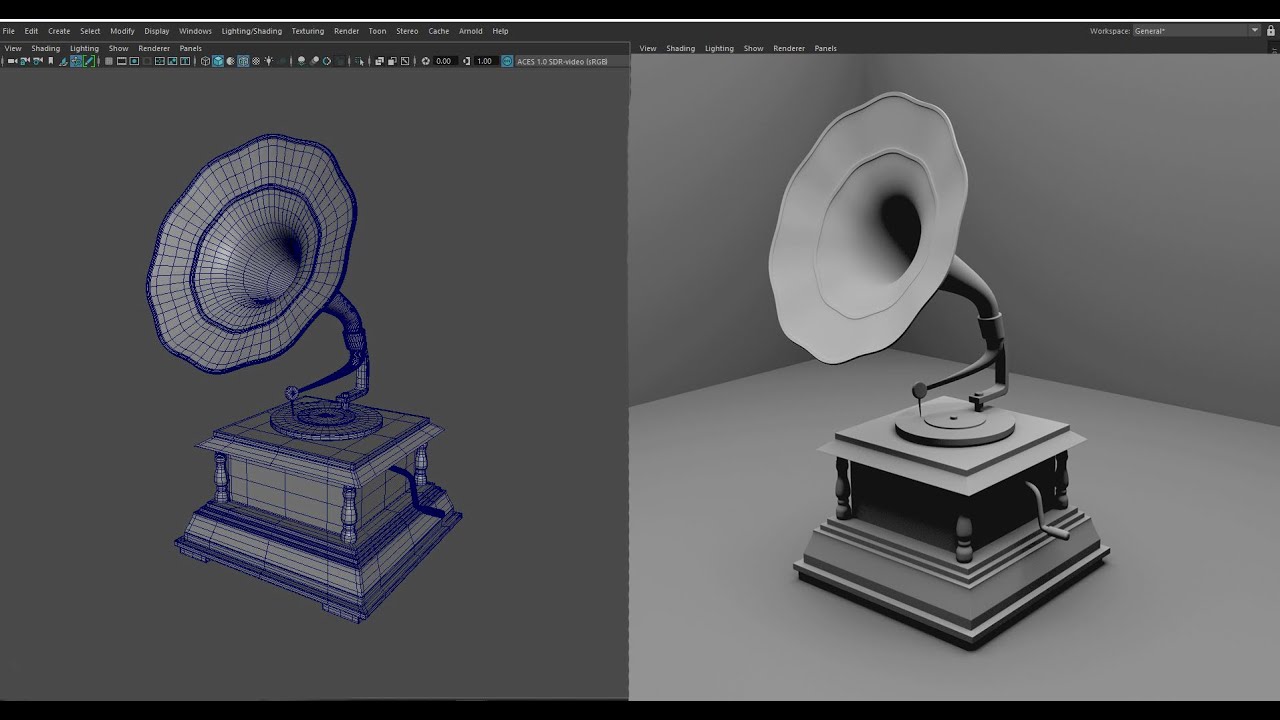This screenshot has width=1280, height=720.
Task: Open the Create menu
Action: pyautogui.click(x=59, y=31)
